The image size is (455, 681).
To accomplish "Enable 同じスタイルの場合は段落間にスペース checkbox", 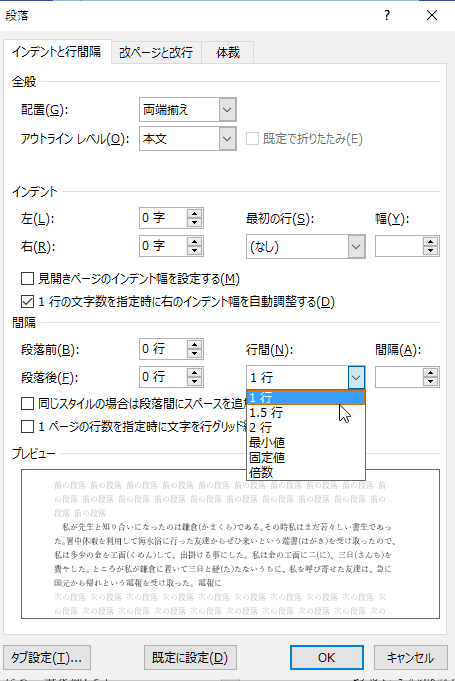I will 27,403.
